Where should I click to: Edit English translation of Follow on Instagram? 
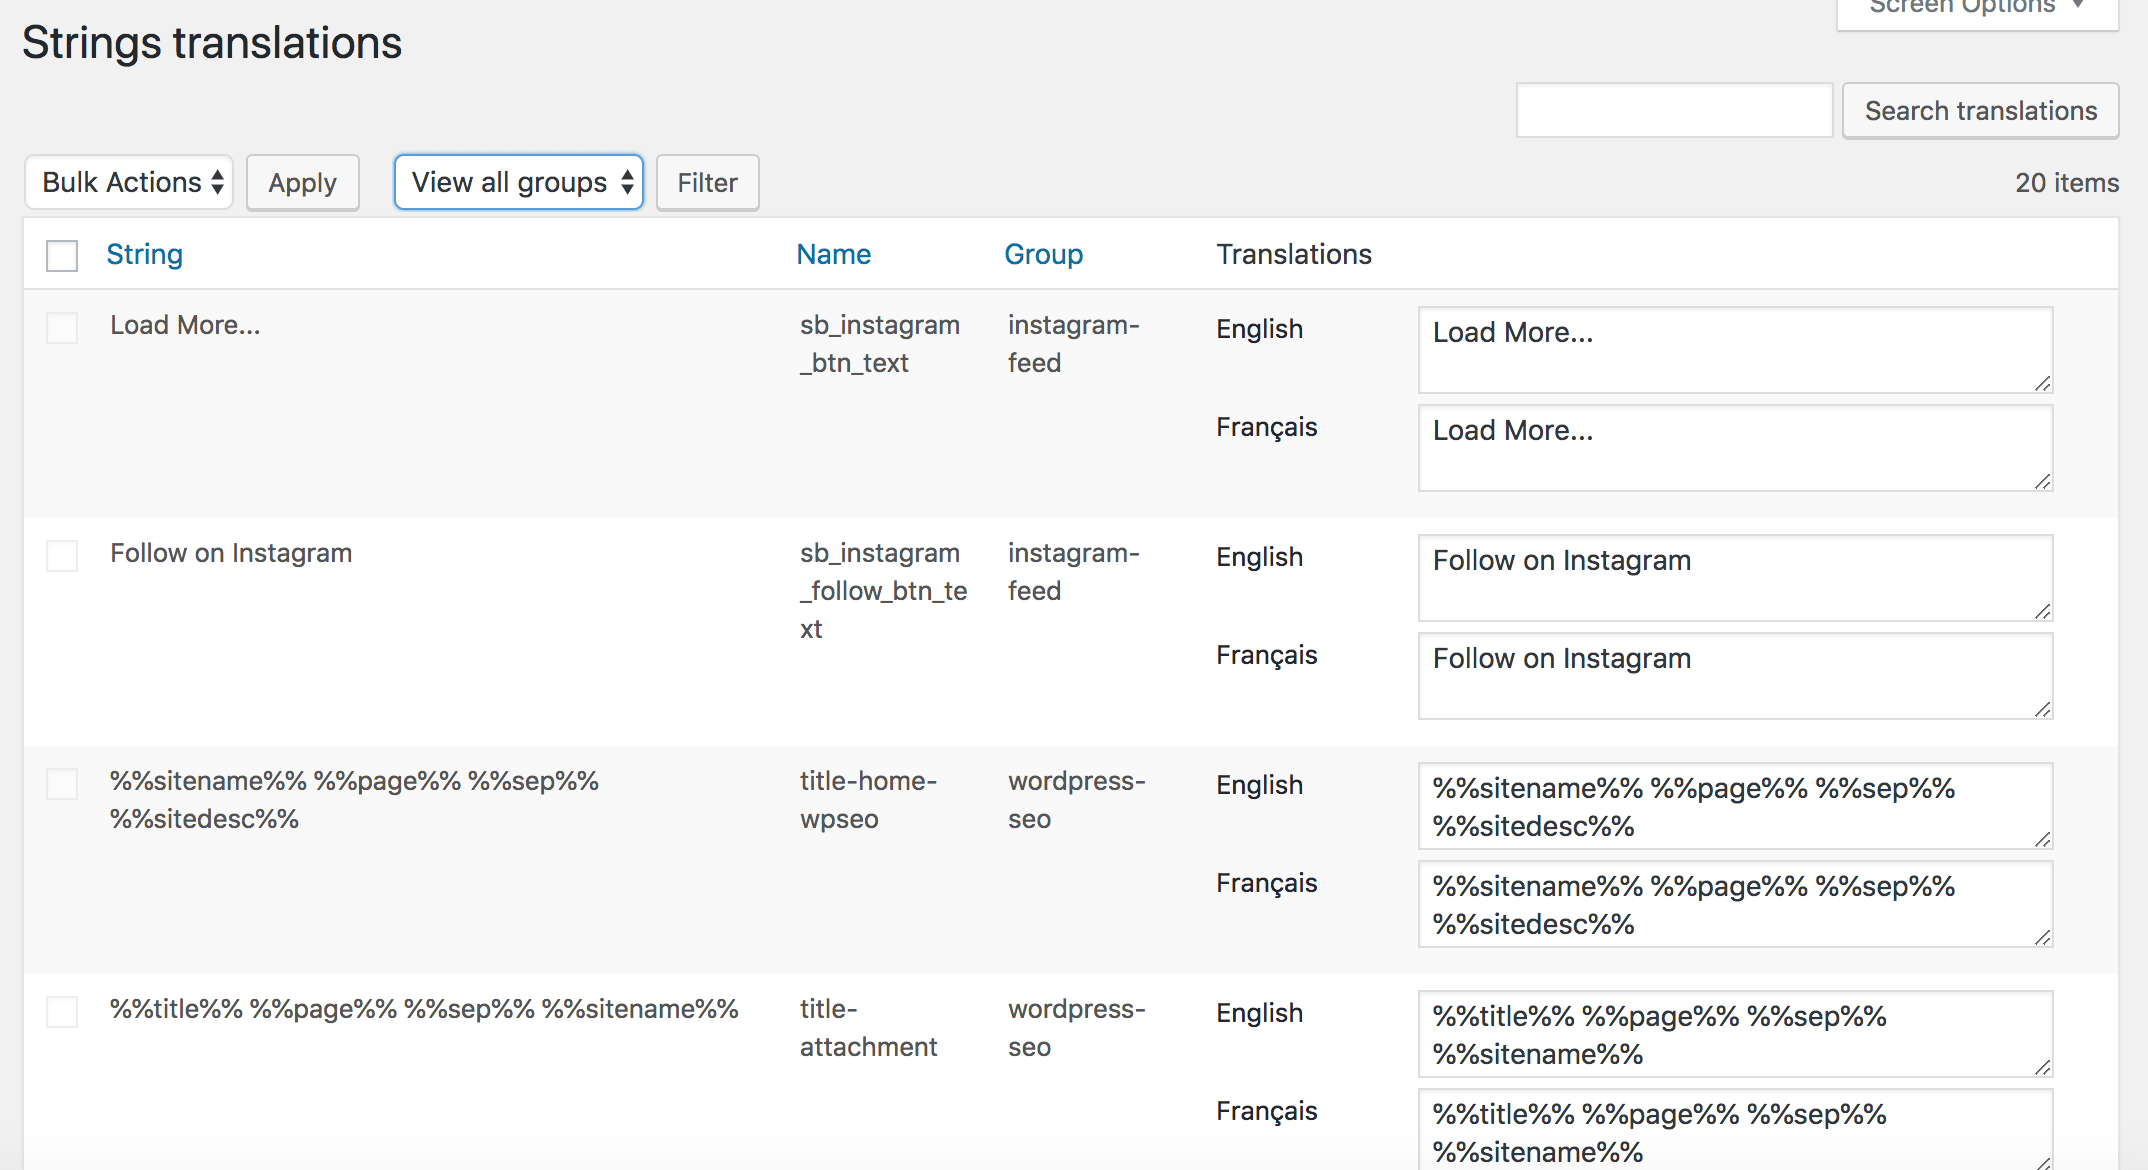point(1735,578)
